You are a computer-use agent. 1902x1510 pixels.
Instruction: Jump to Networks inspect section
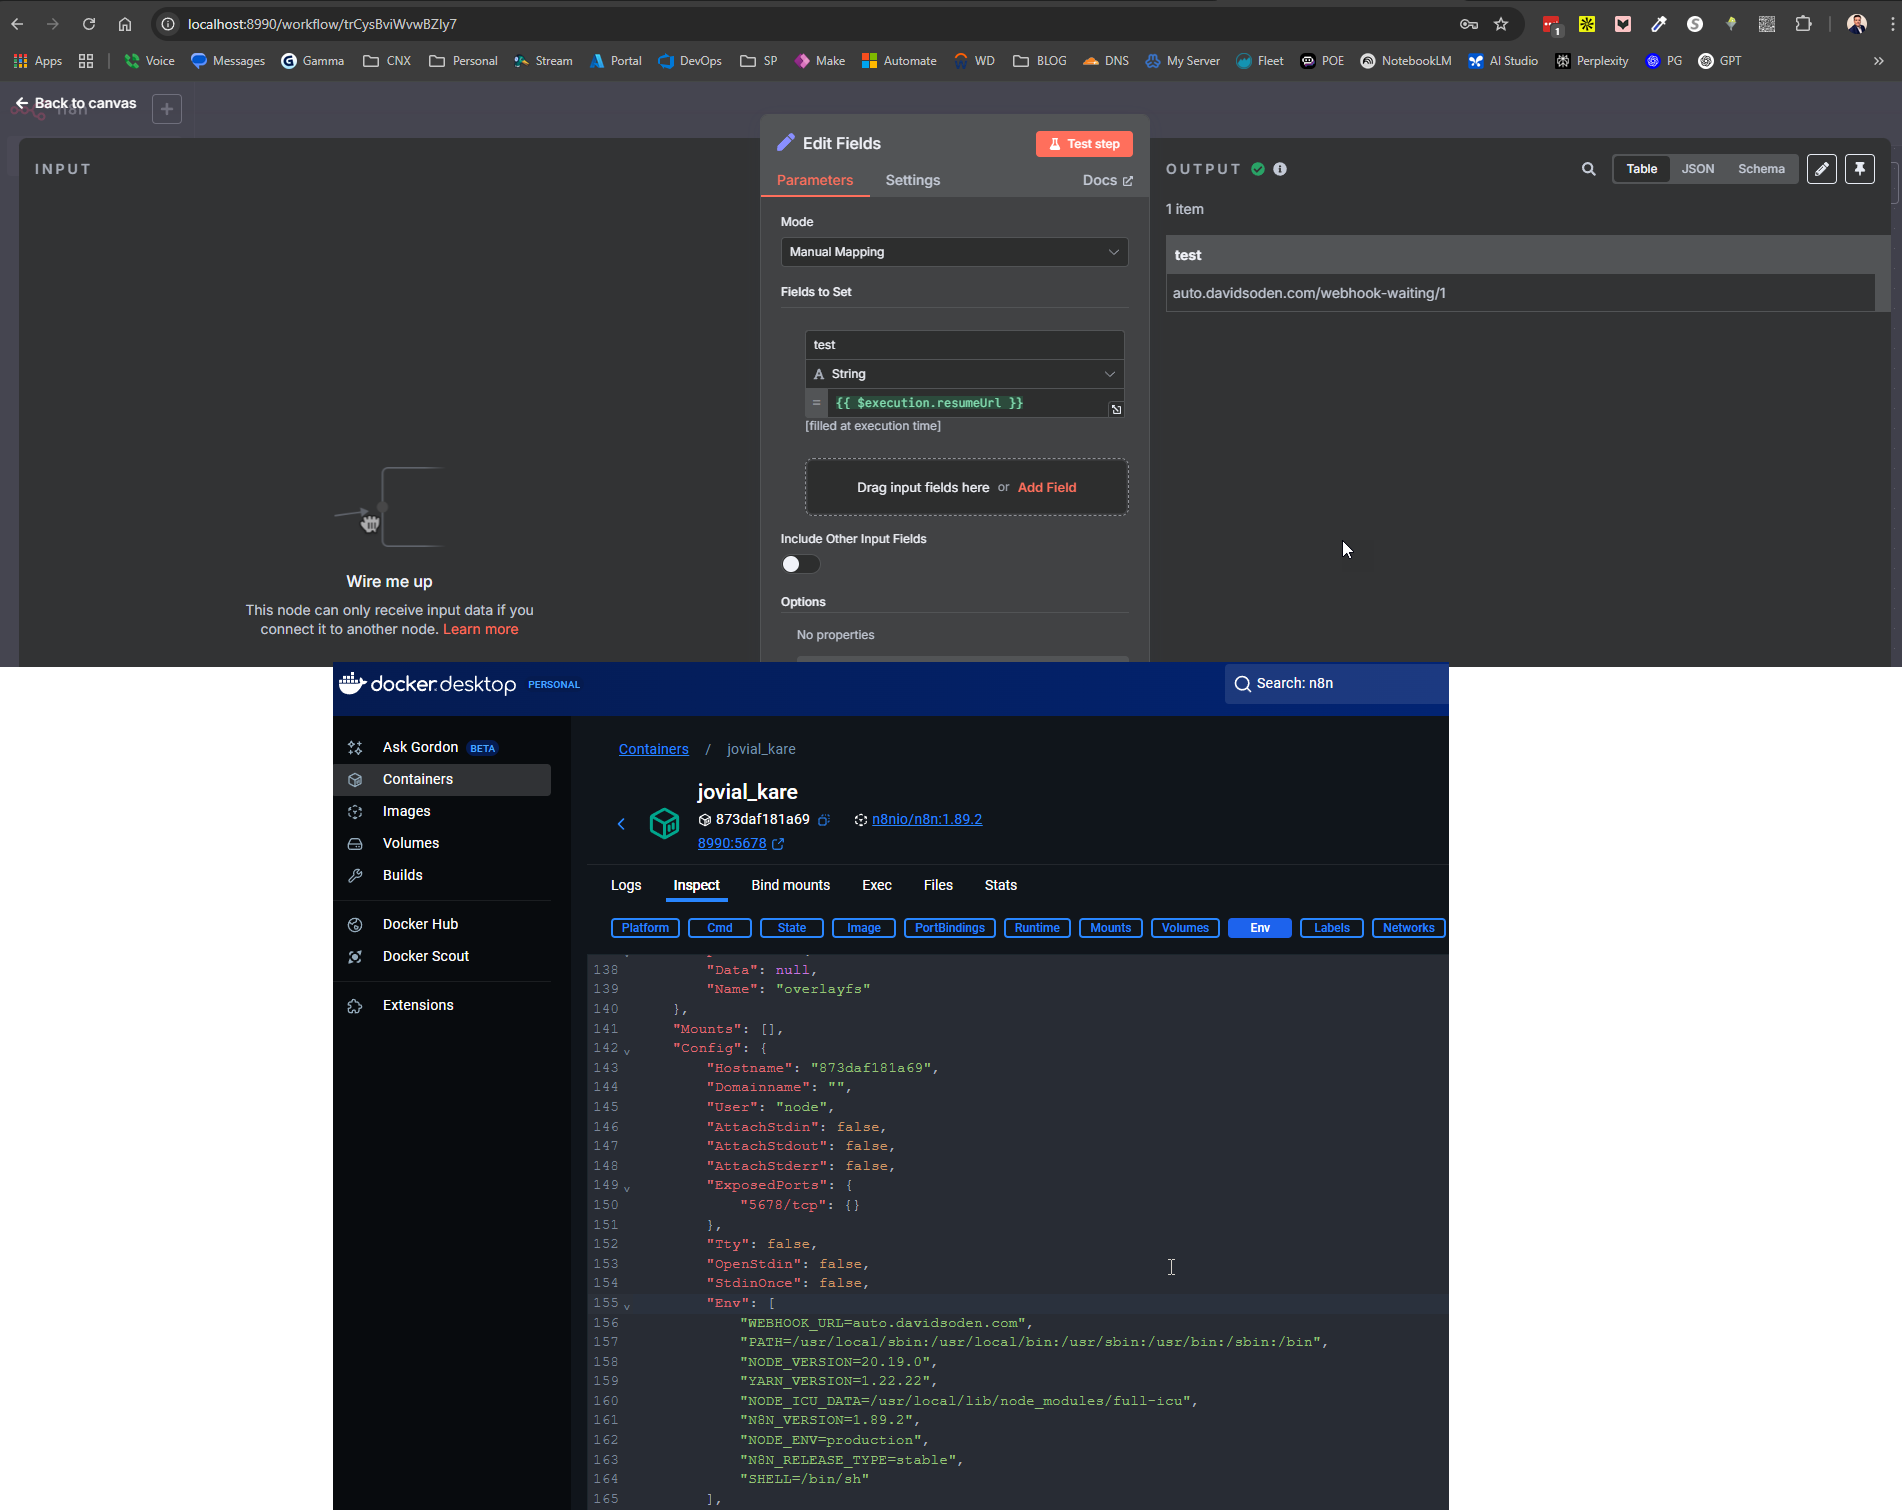click(1408, 928)
